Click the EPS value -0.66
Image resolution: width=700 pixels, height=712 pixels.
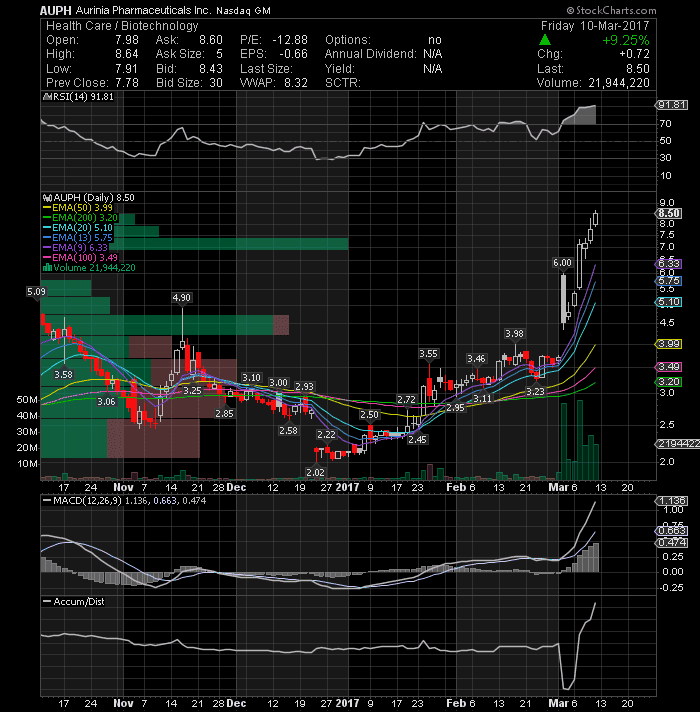pyautogui.click(x=293, y=54)
